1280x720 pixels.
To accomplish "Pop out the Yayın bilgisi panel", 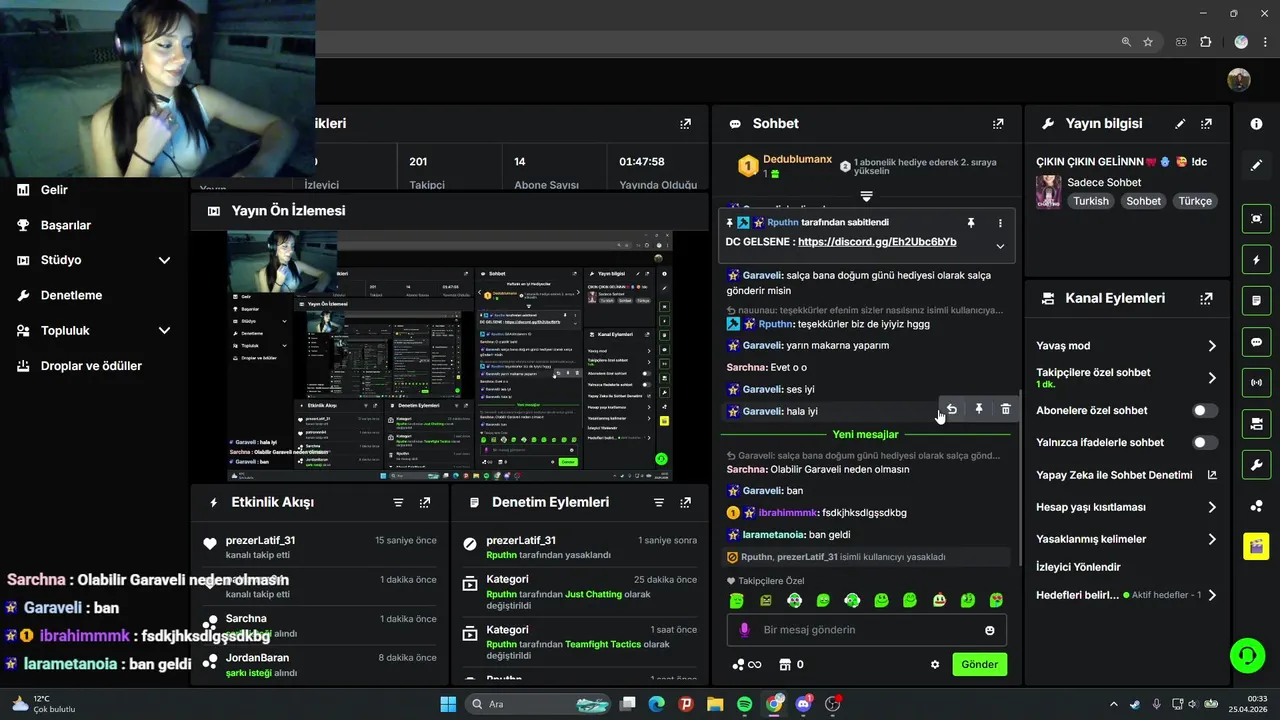I will pyautogui.click(x=1206, y=124).
